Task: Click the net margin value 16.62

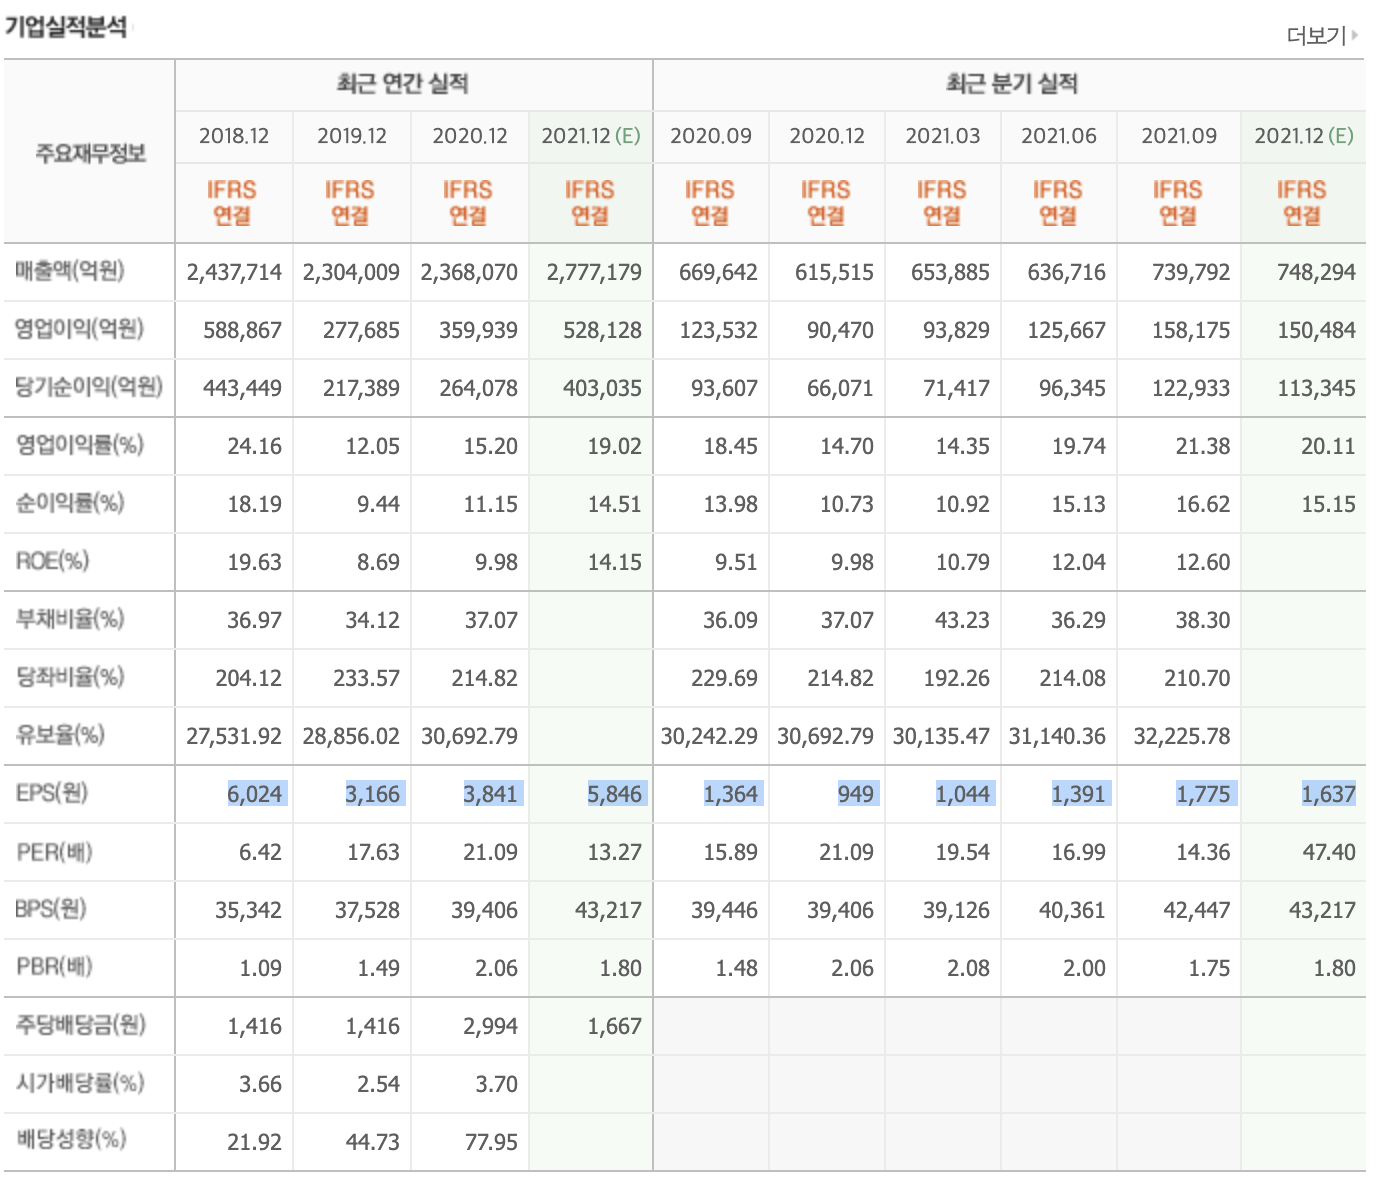Action: coord(1203,504)
